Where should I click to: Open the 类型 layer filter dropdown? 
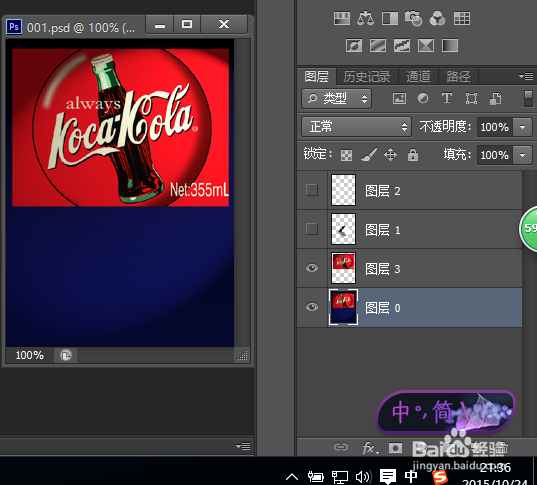pyautogui.click(x=336, y=99)
